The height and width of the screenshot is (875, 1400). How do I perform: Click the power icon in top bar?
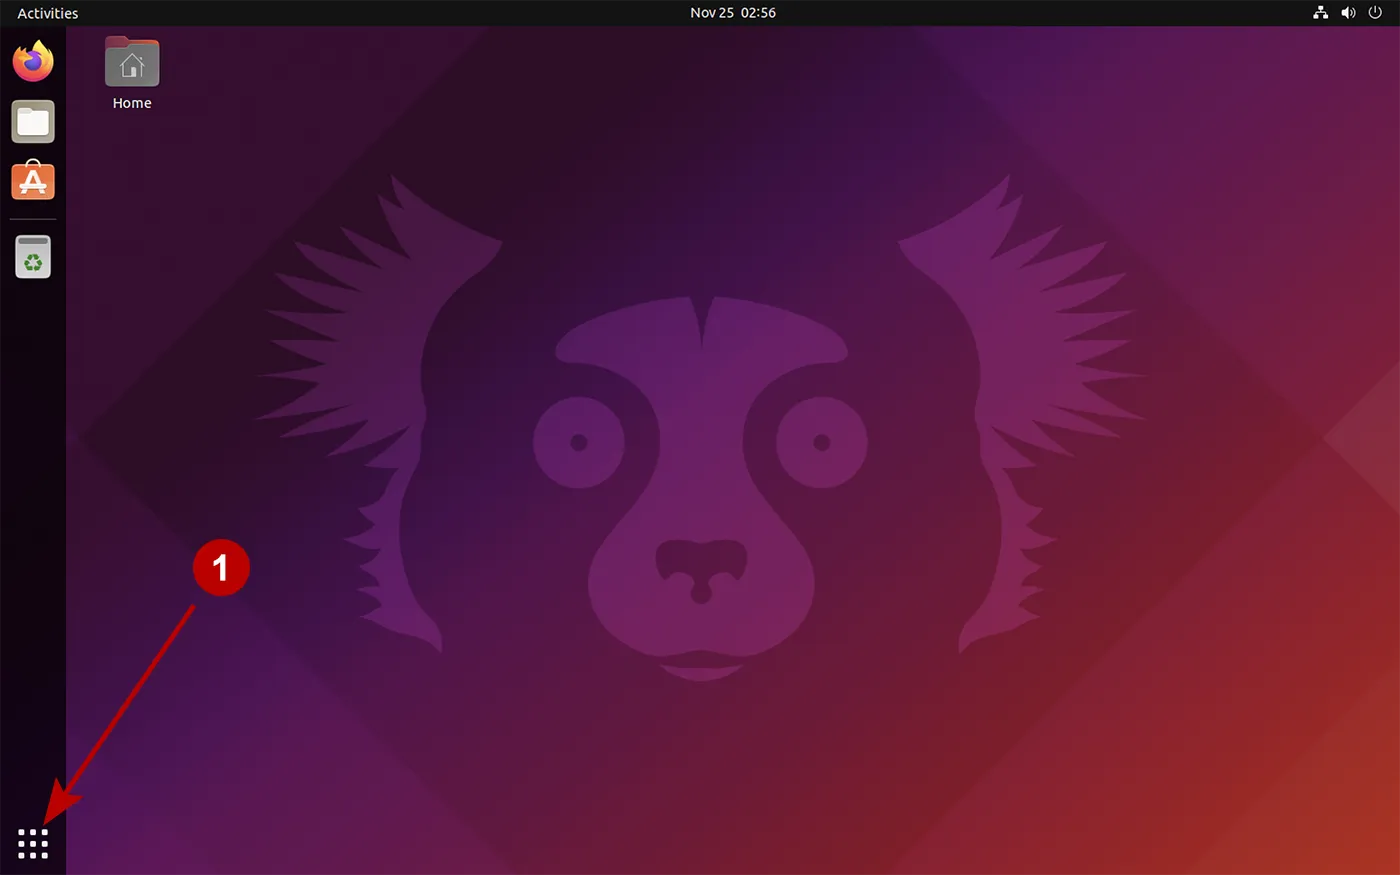point(1376,13)
